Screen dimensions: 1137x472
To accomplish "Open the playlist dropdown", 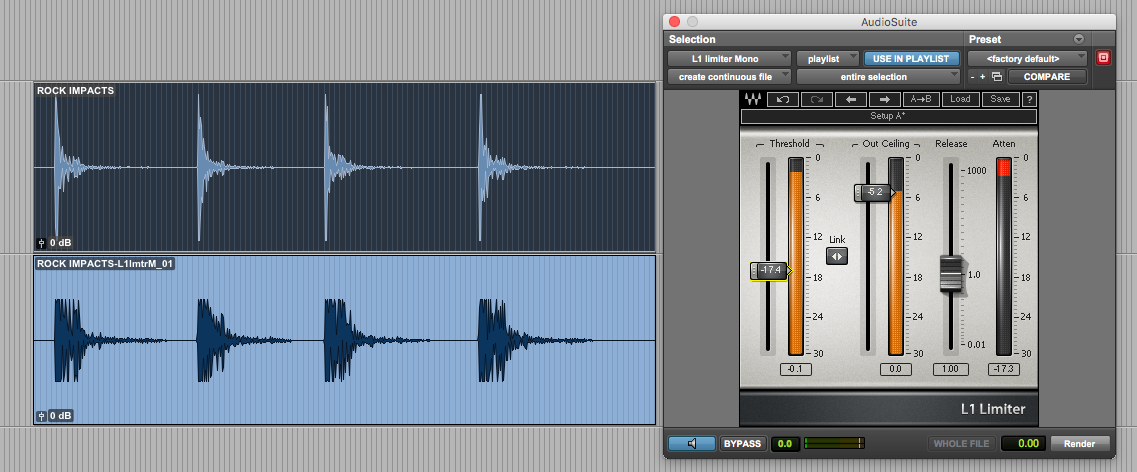I will click(x=827, y=59).
